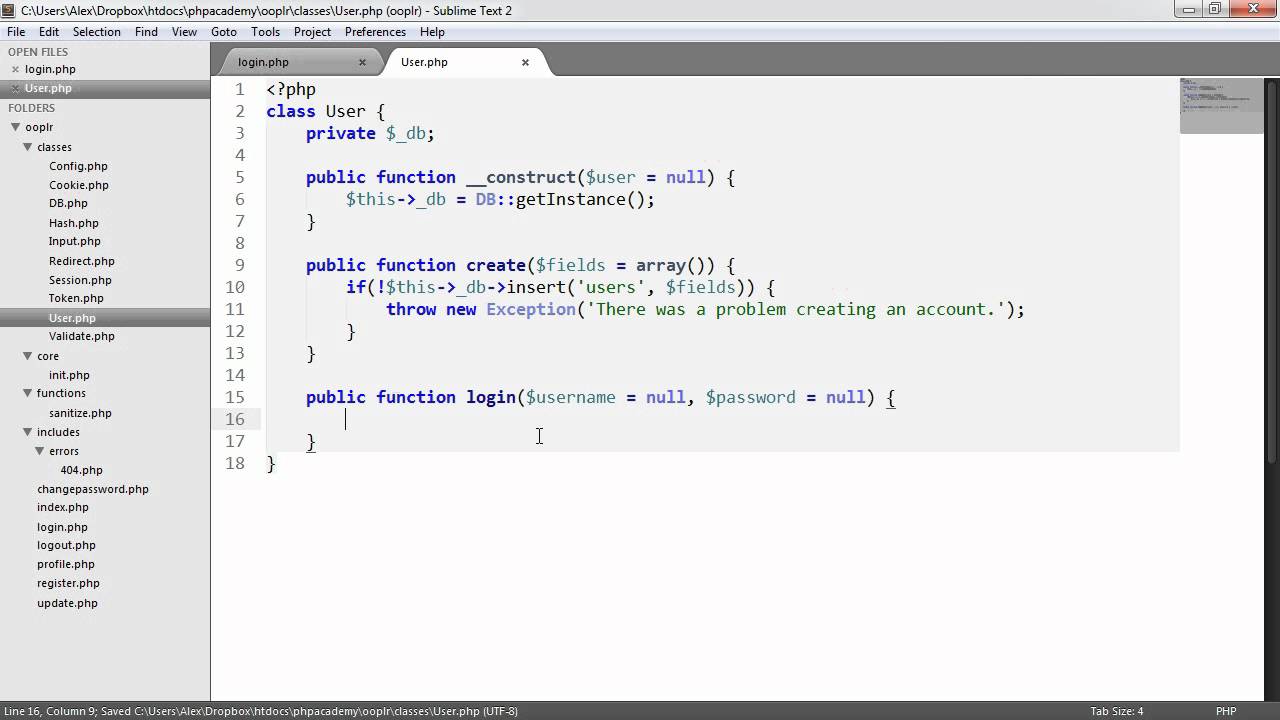Screen dimensions: 1280x720
Task: Change the PHP syntax in status bar
Action: (1225, 711)
